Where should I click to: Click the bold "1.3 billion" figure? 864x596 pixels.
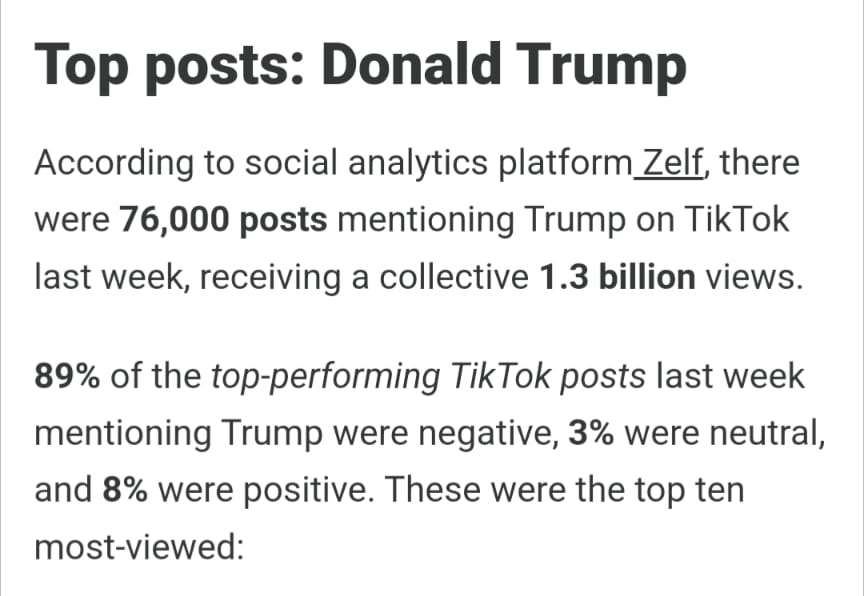617,276
